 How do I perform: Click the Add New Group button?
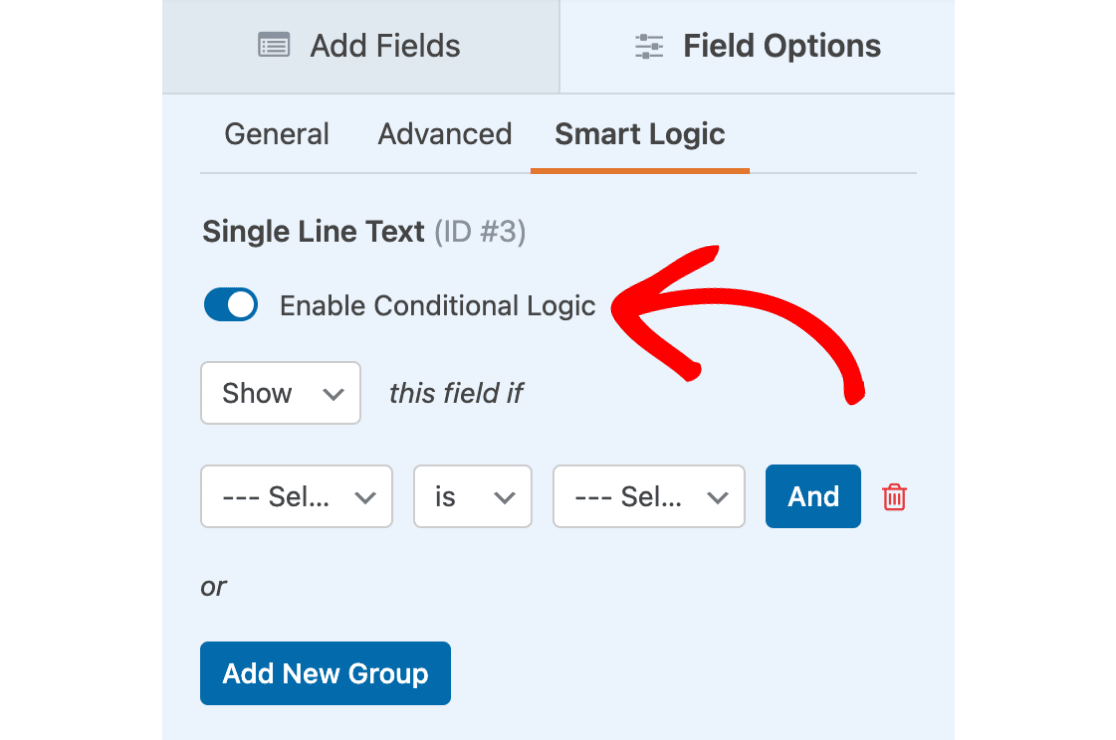[x=325, y=673]
